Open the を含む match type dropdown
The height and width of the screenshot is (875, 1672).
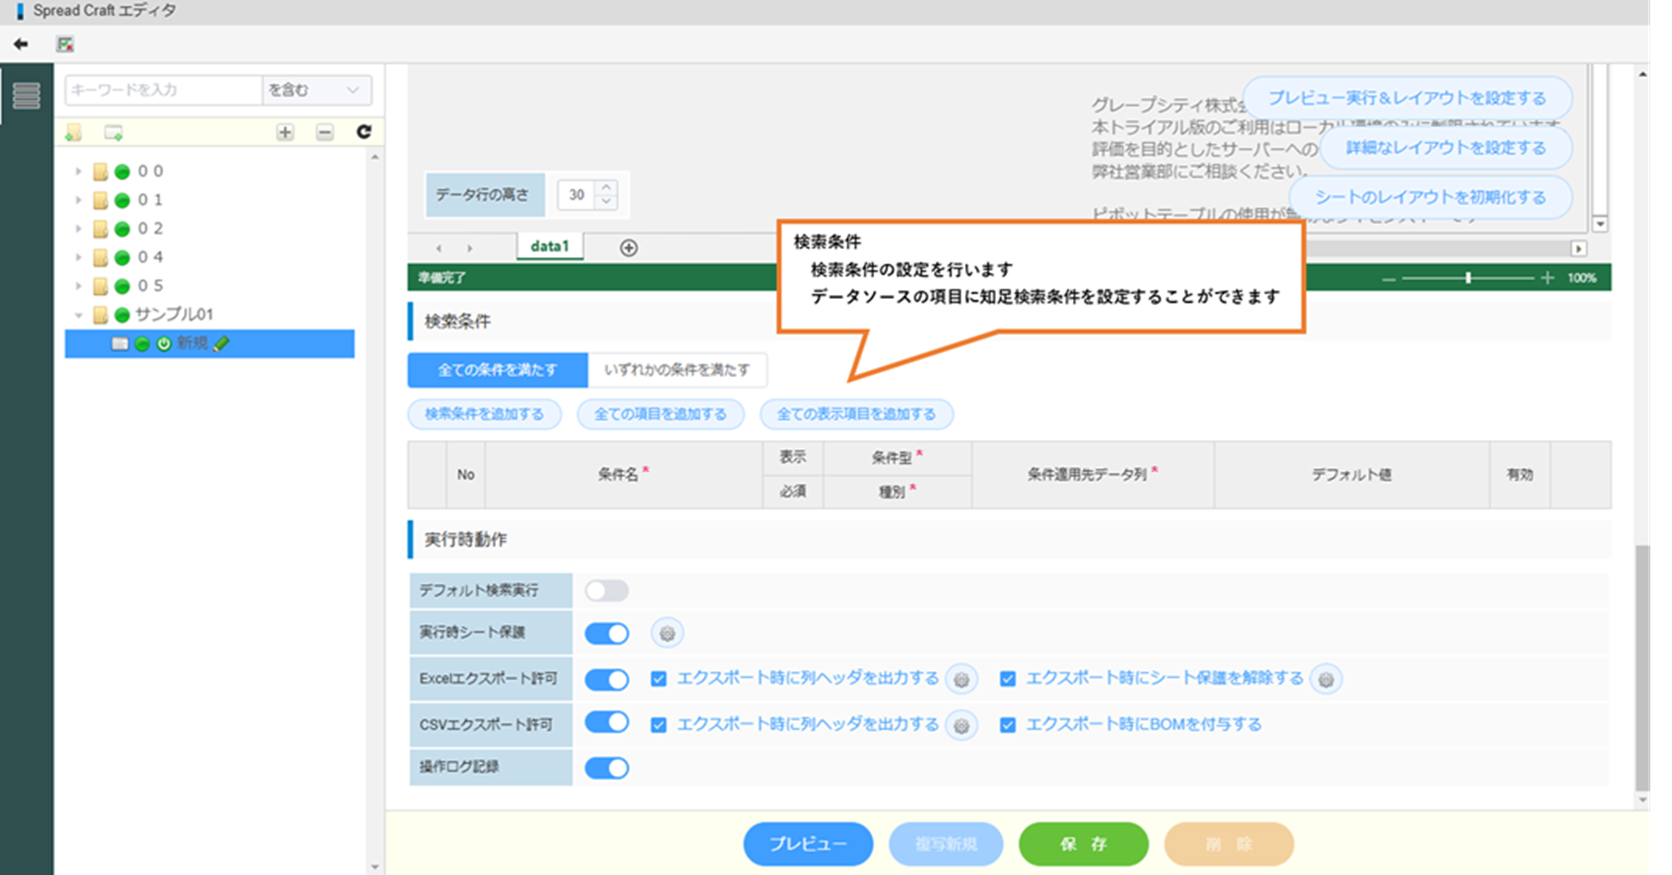316,90
